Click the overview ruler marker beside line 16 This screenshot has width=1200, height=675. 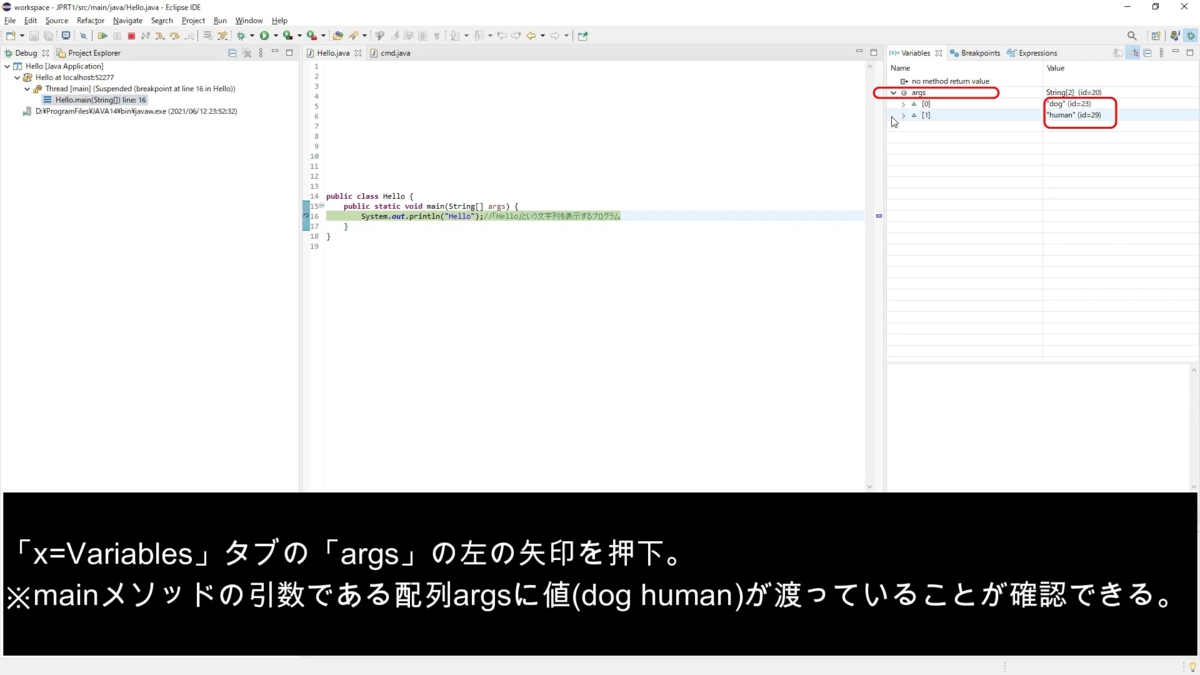pos(879,216)
